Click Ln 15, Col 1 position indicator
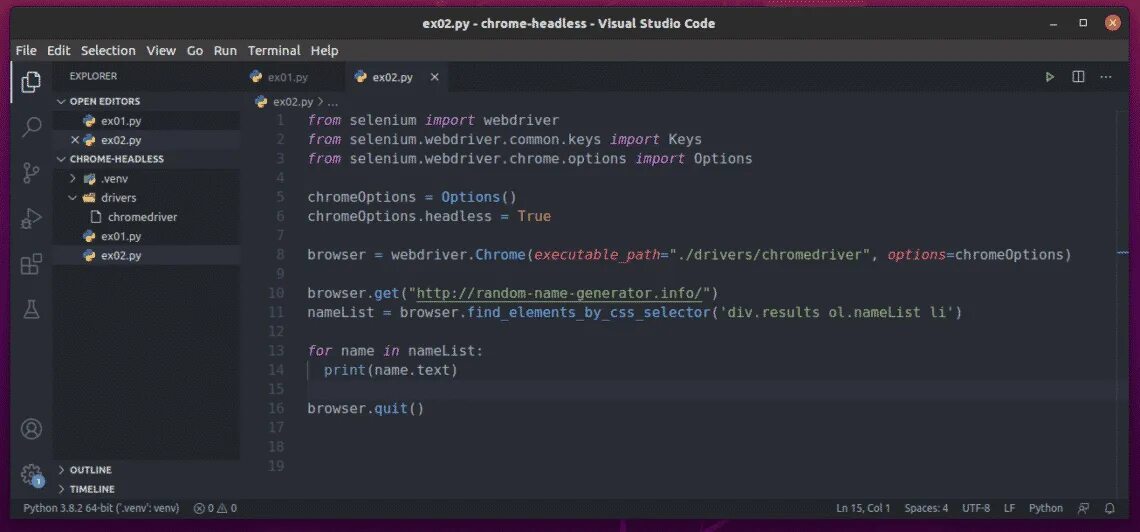The height and width of the screenshot is (532, 1140). [x=863, y=508]
